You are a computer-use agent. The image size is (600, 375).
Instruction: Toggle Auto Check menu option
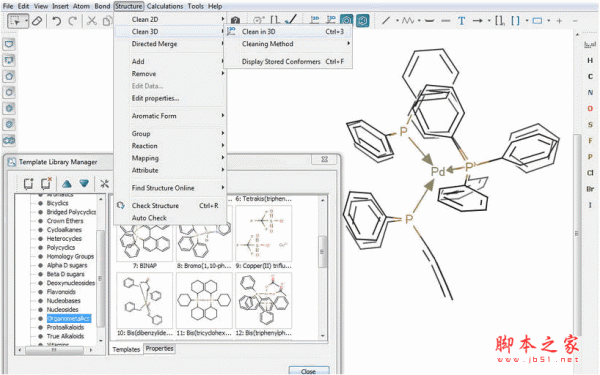point(170,218)
